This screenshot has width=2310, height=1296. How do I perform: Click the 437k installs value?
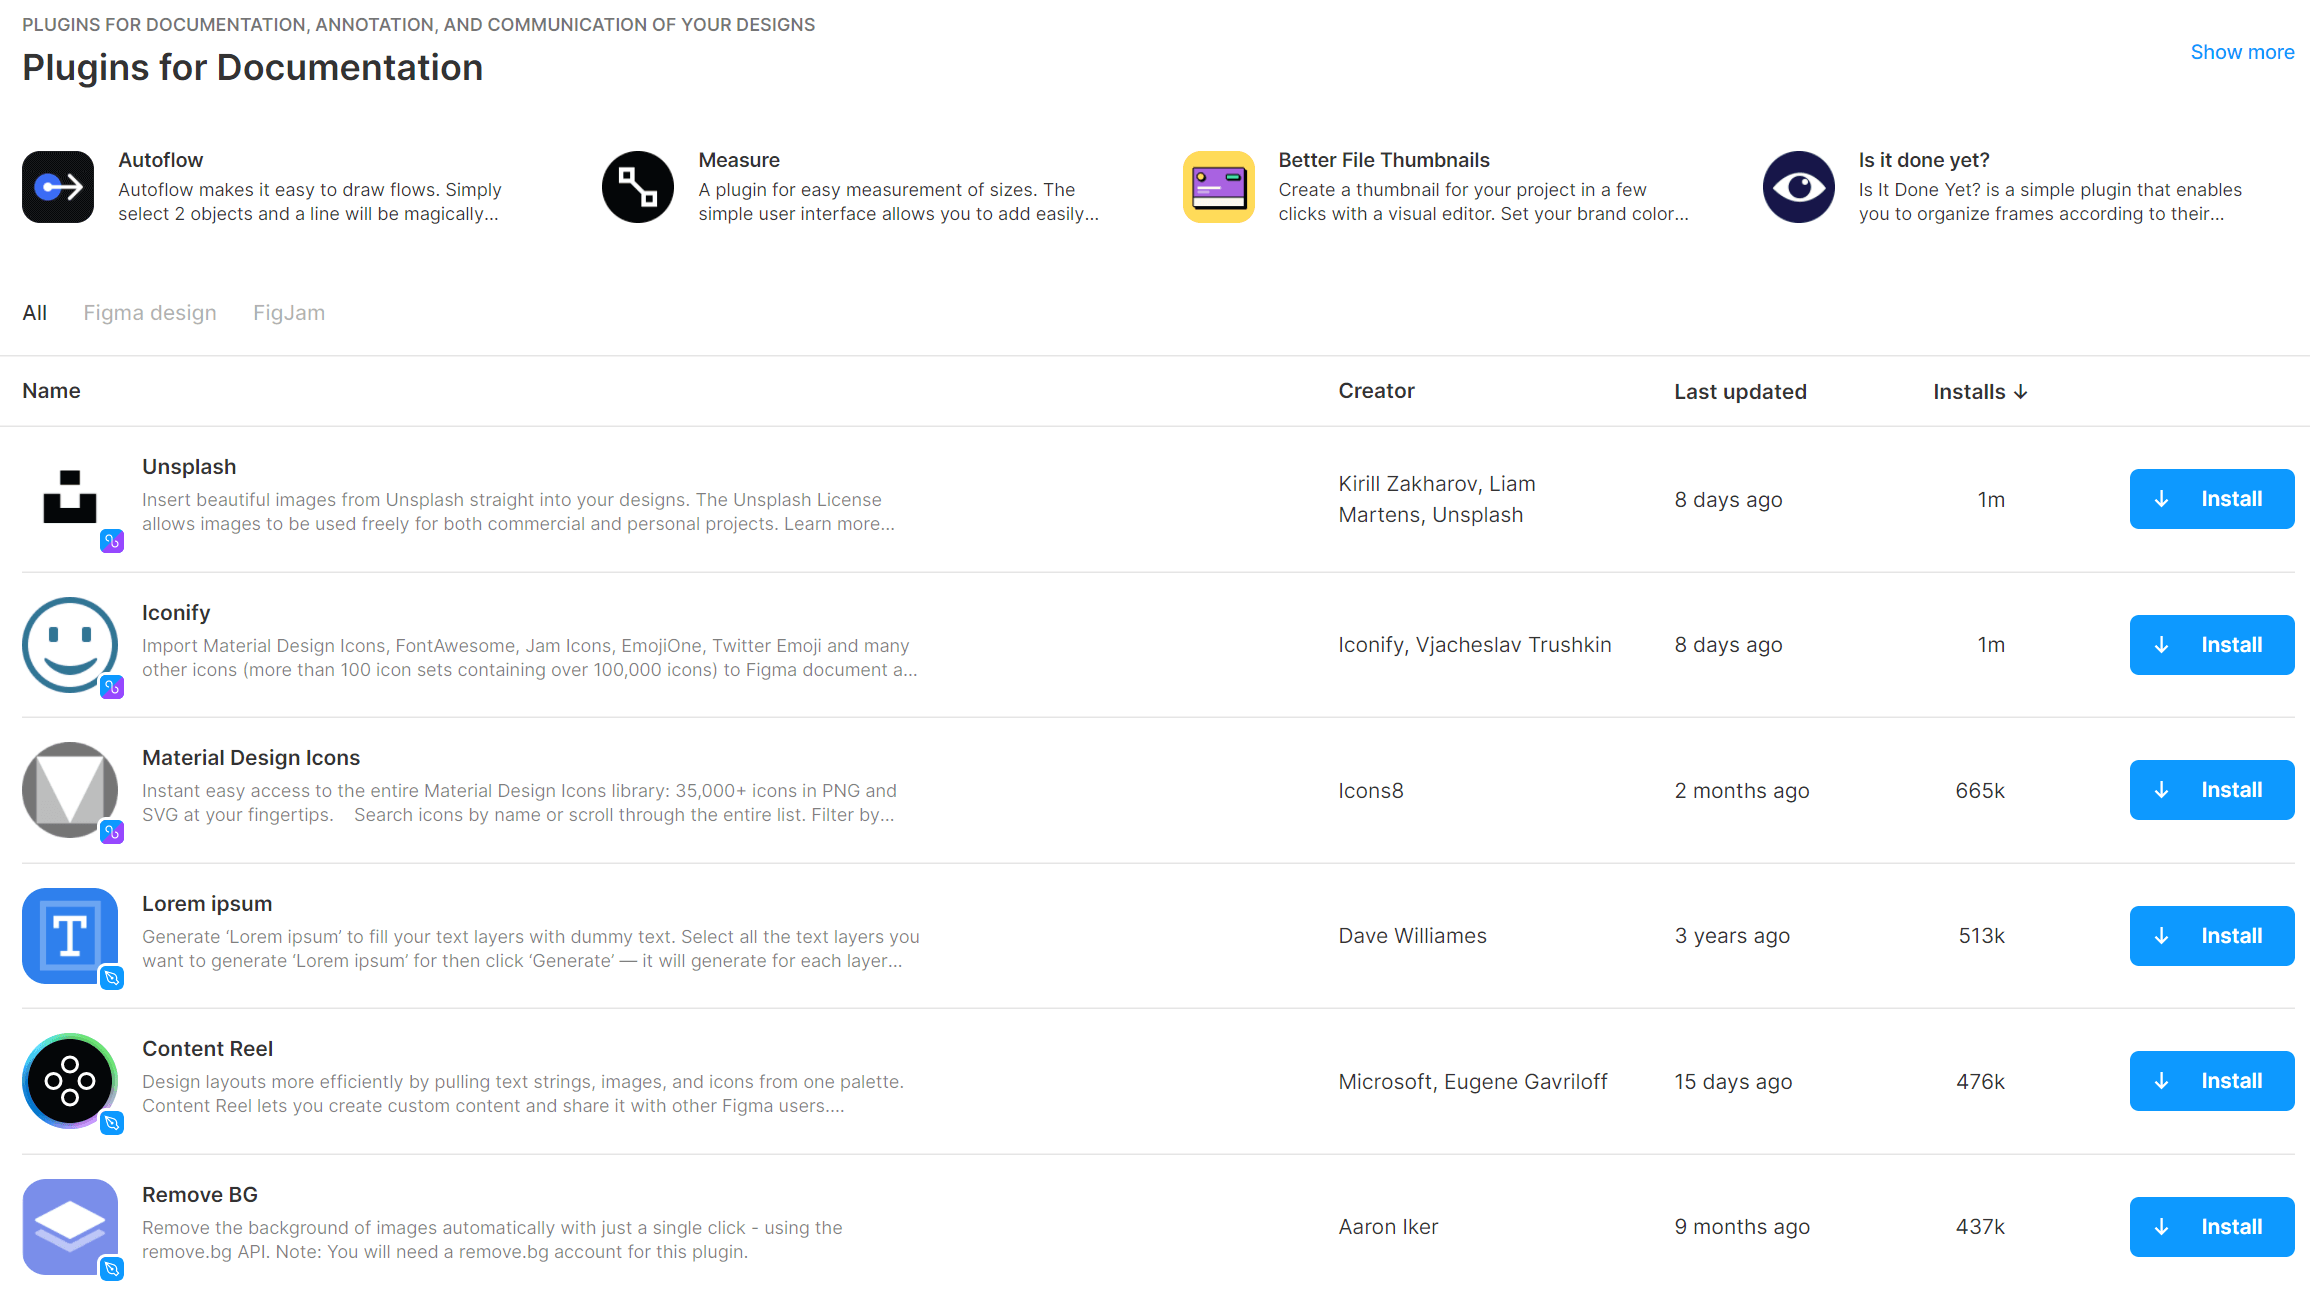[1980, 1227]
